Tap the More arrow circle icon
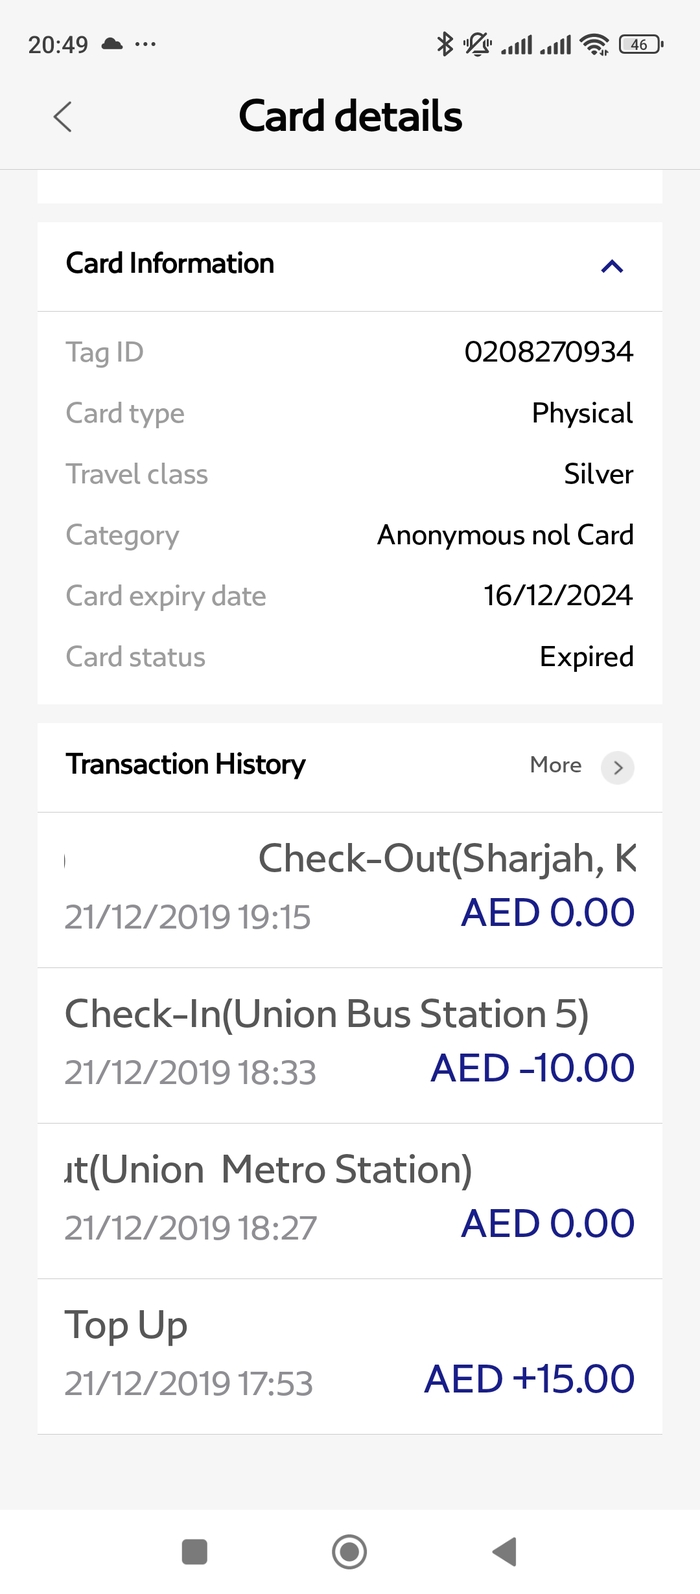The height and width of the screenshot is (1594, 700). click(618, 767)
